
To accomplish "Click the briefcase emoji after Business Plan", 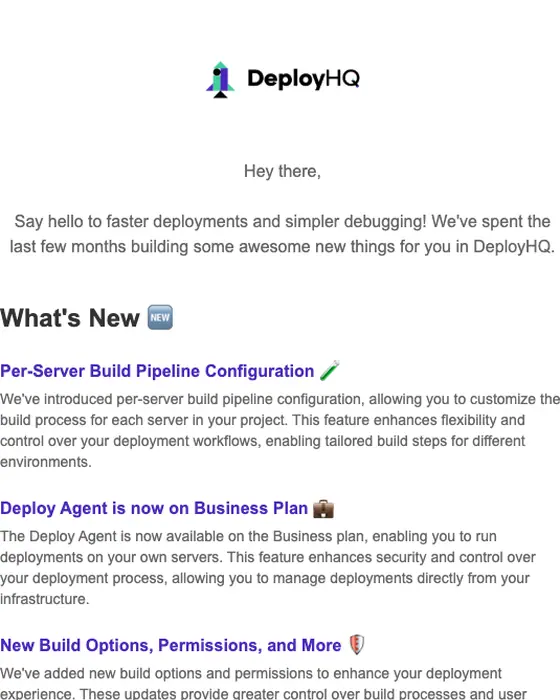I will [x=323, y=508].
